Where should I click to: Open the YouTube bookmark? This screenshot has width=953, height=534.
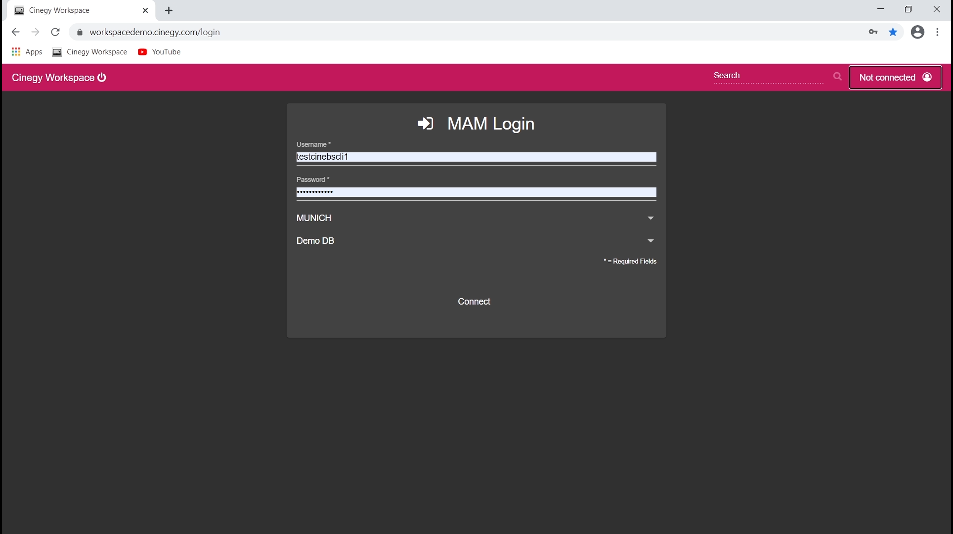pos(159,52)
